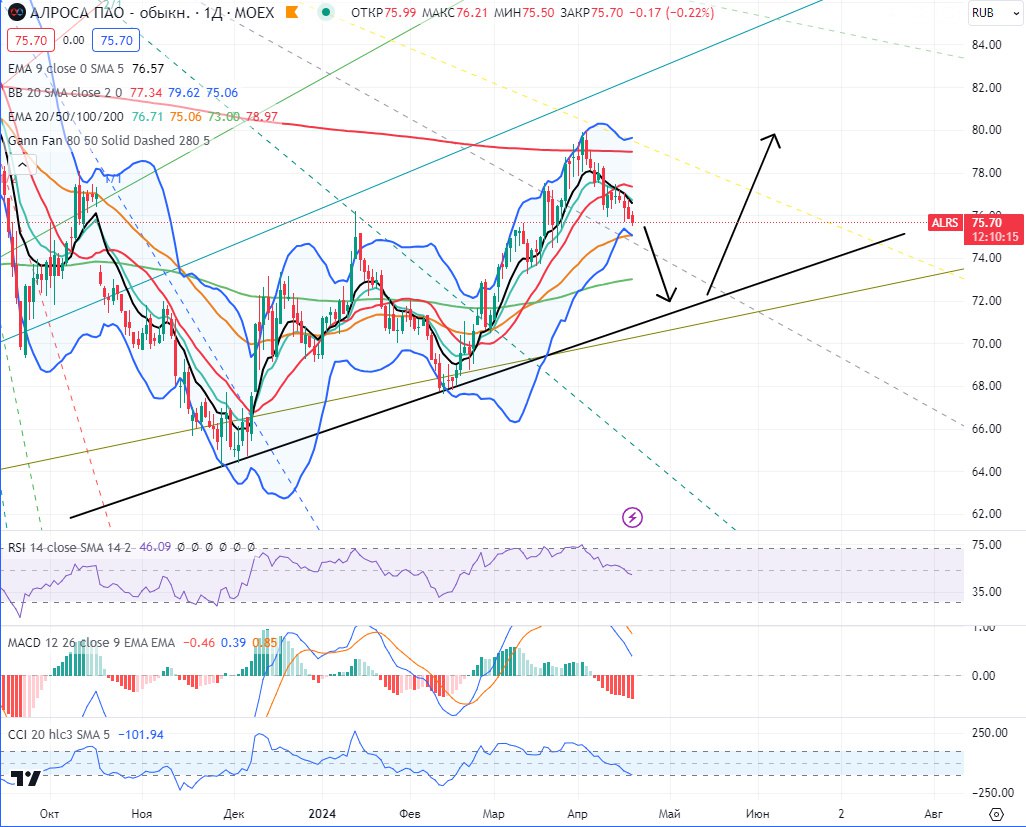
Task: Select the BB 20 SMA indicator legend
Action: click(65, 93)
